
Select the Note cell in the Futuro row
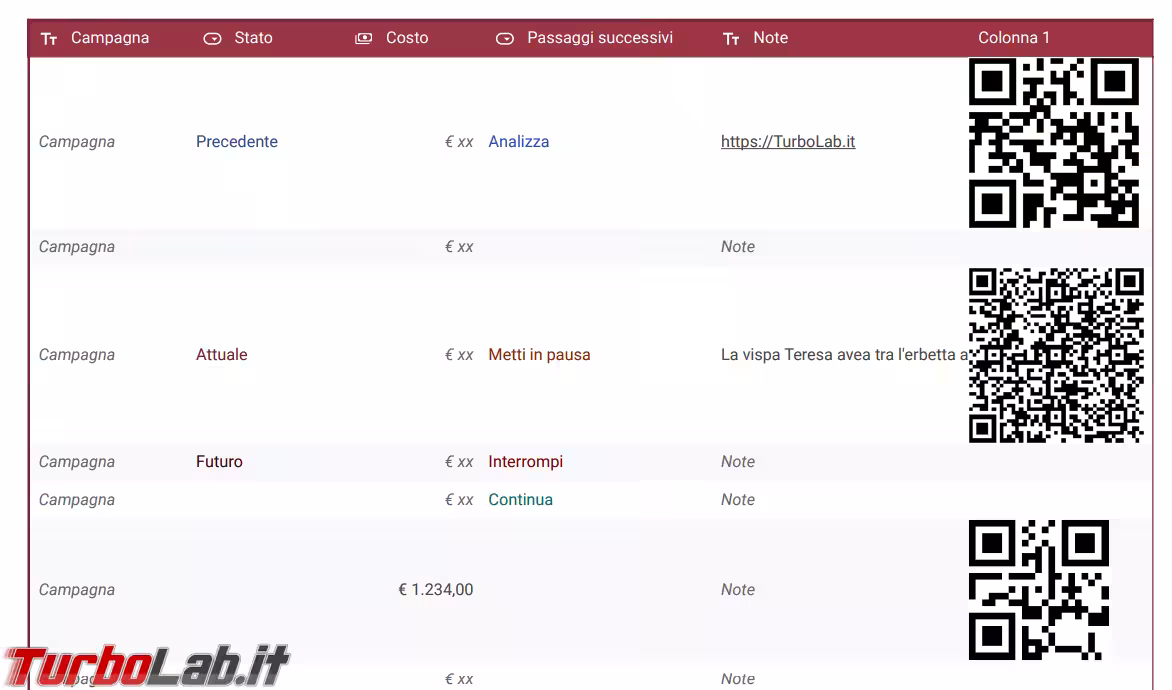[x=738, y=462]
